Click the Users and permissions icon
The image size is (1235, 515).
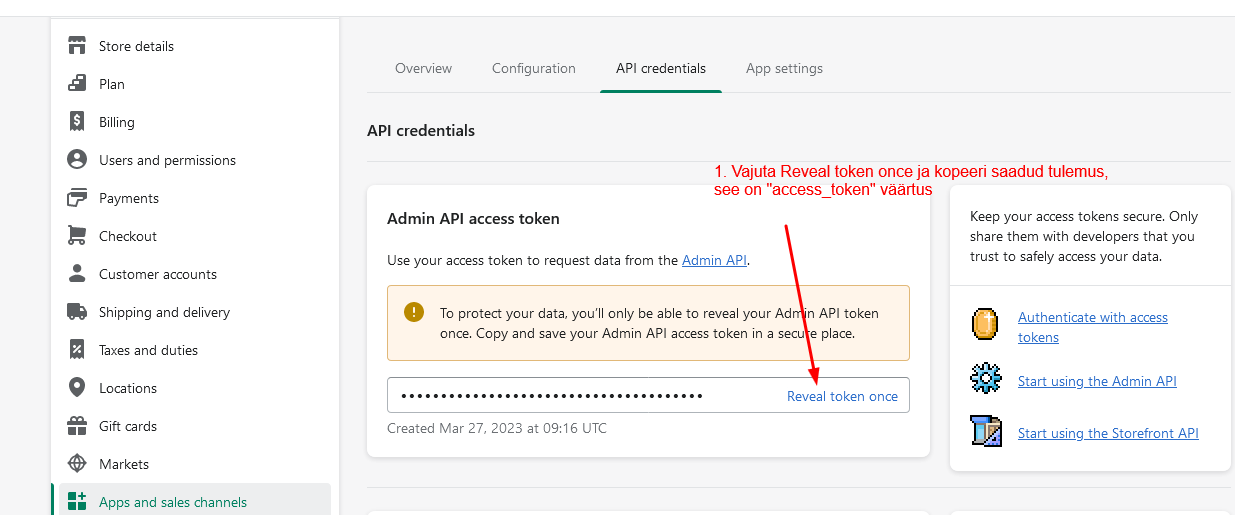[77, 160]
